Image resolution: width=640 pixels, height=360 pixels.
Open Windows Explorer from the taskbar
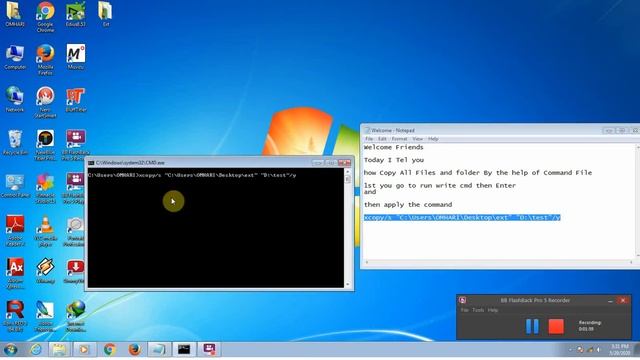tap(59, 350)
